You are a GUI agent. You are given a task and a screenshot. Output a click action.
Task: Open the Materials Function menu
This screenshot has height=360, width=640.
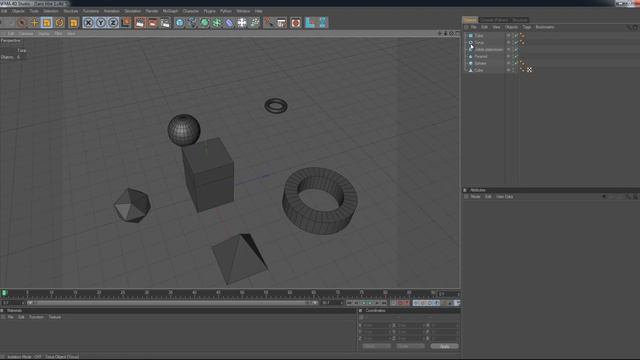(36, 317)
